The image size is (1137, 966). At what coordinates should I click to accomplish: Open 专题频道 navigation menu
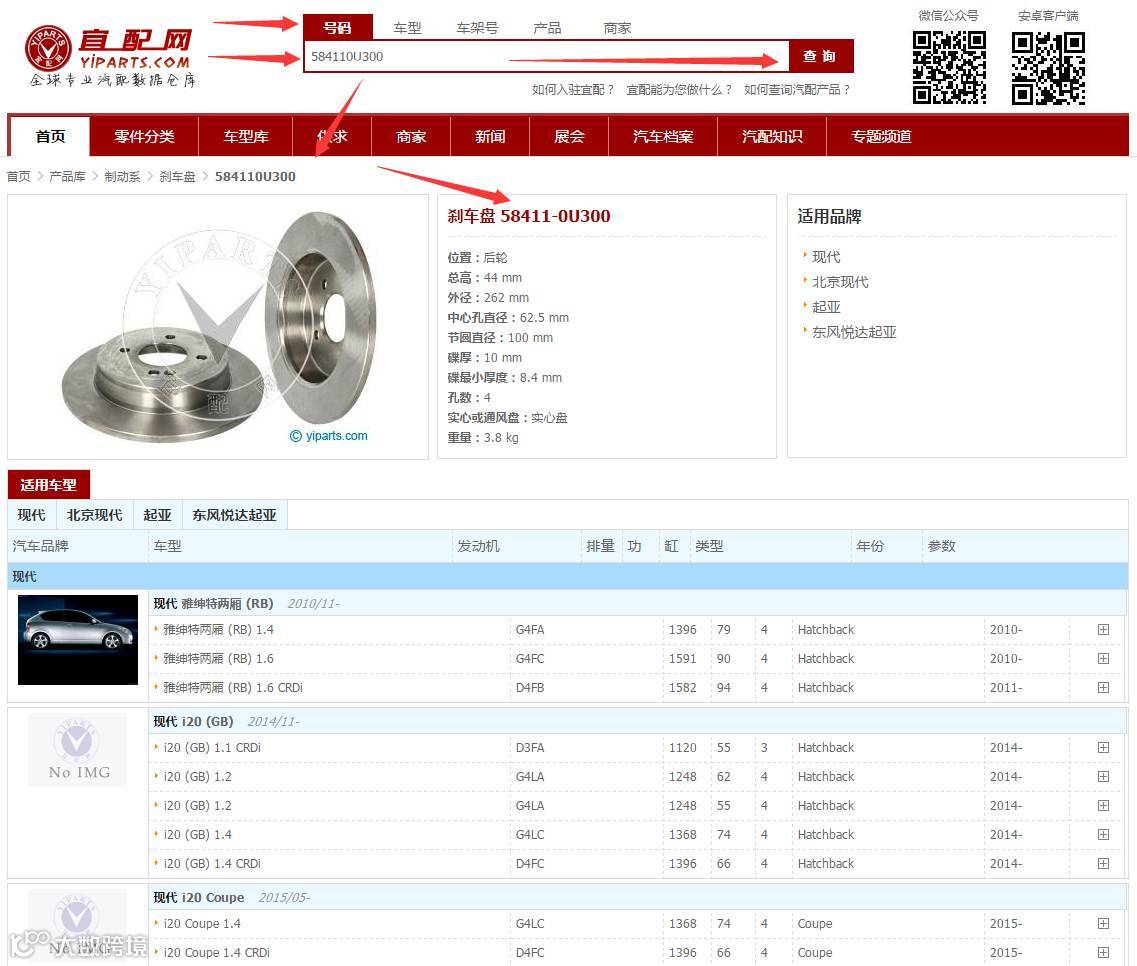881,136
